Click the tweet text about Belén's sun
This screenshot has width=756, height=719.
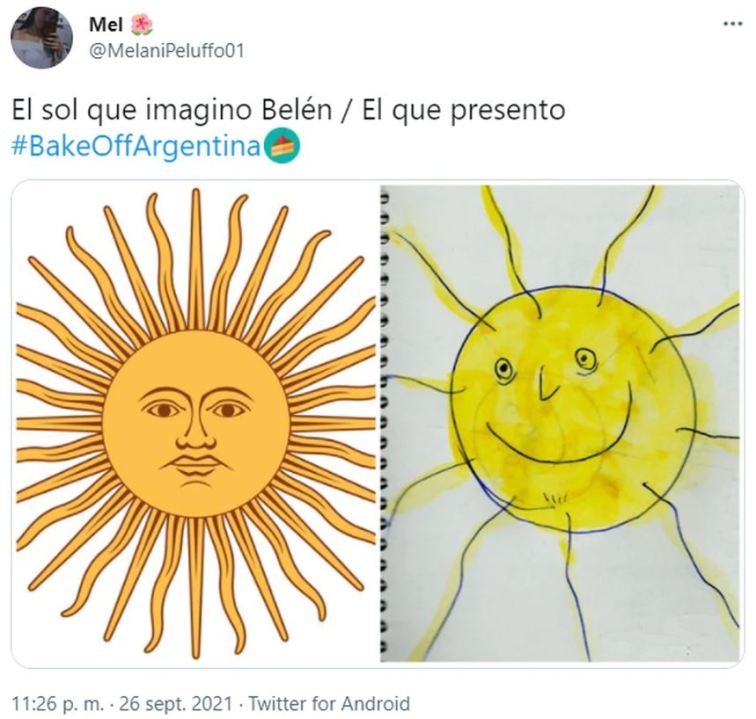288,110
